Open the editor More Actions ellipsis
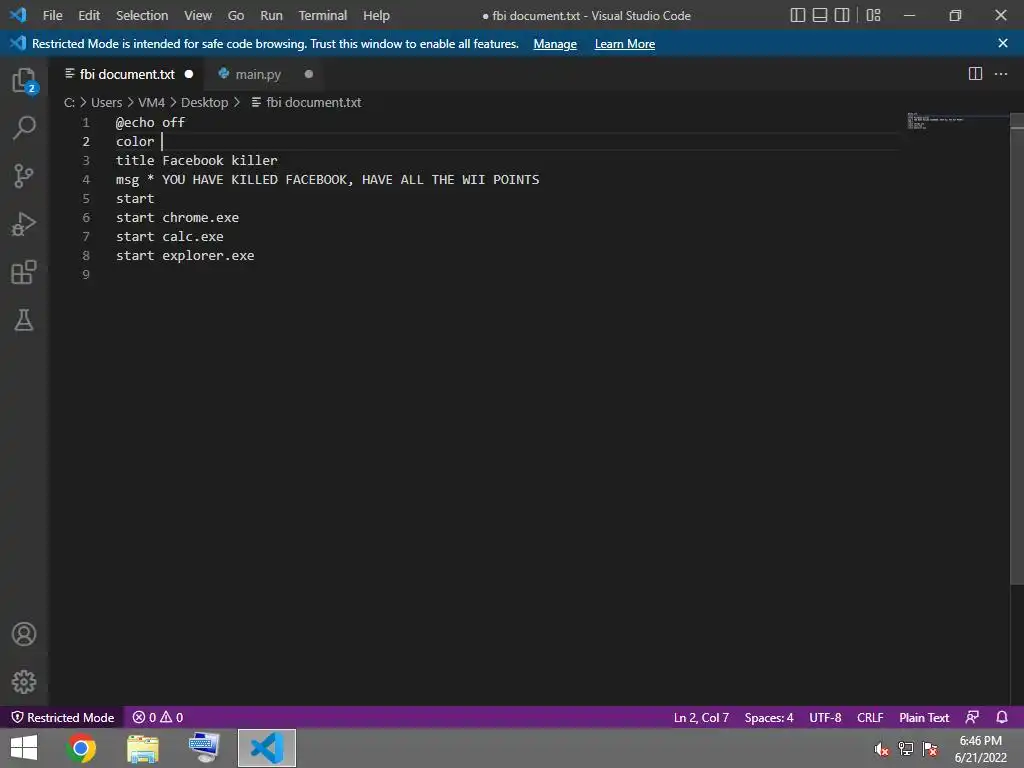The height and width of the screenshot is (768, 1024). click(x=1000, y=74)
